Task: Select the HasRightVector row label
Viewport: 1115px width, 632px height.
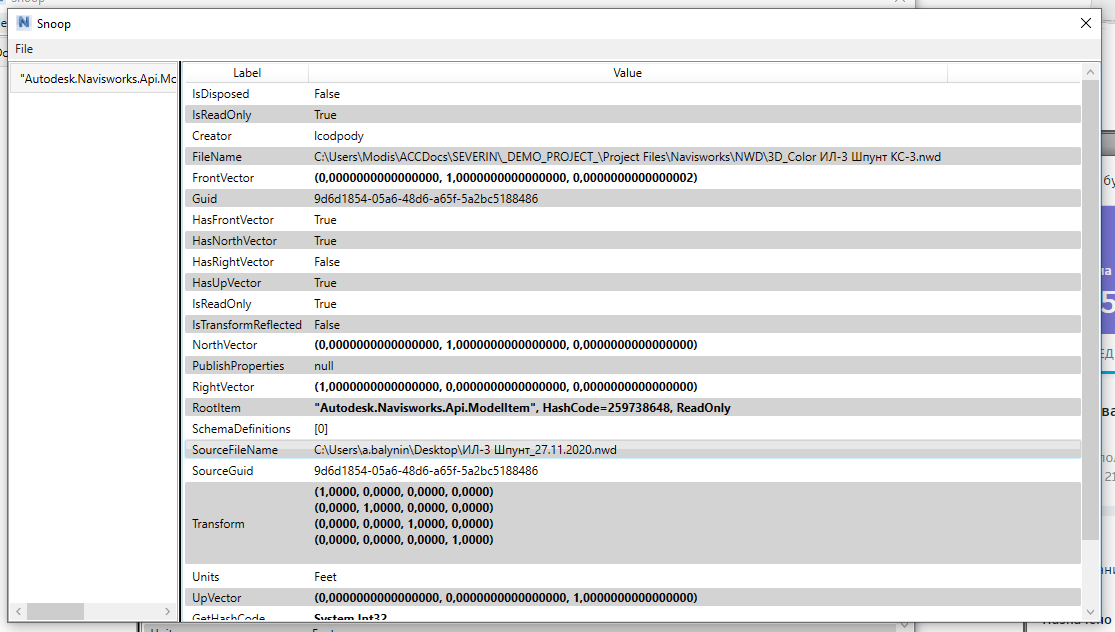Action: 233,262
